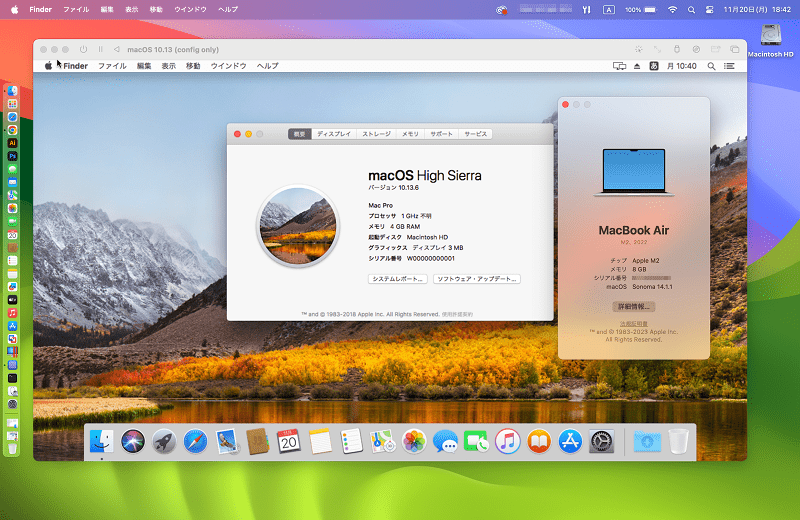Click the guest eject icon in menu bar
Viewport: 800px width, 520px height.
637,66
